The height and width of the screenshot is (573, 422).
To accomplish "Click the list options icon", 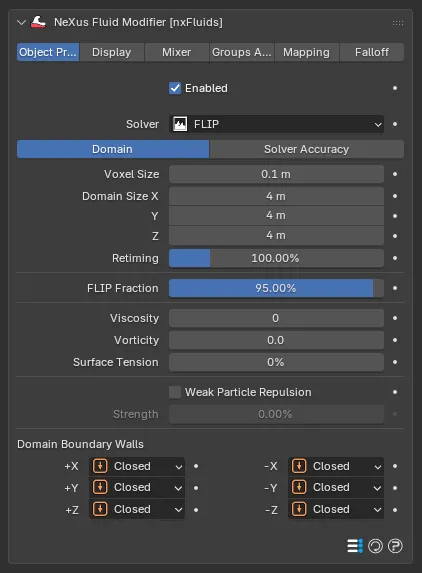I will [x=355, y=546].
